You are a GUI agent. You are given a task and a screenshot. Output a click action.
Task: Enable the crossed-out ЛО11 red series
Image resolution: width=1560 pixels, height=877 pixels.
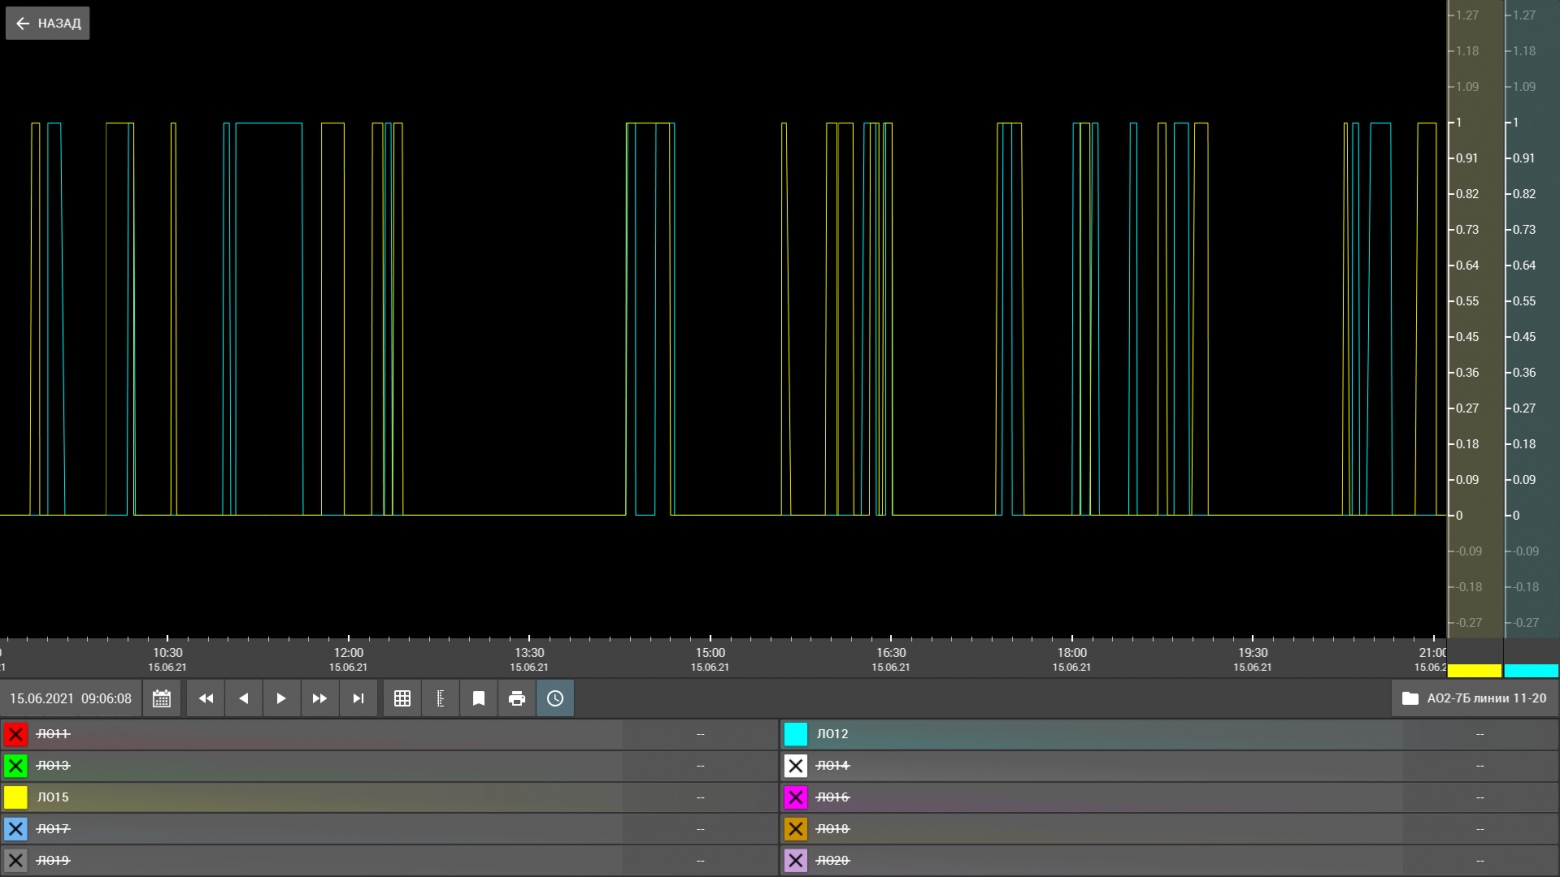[16, 734]
